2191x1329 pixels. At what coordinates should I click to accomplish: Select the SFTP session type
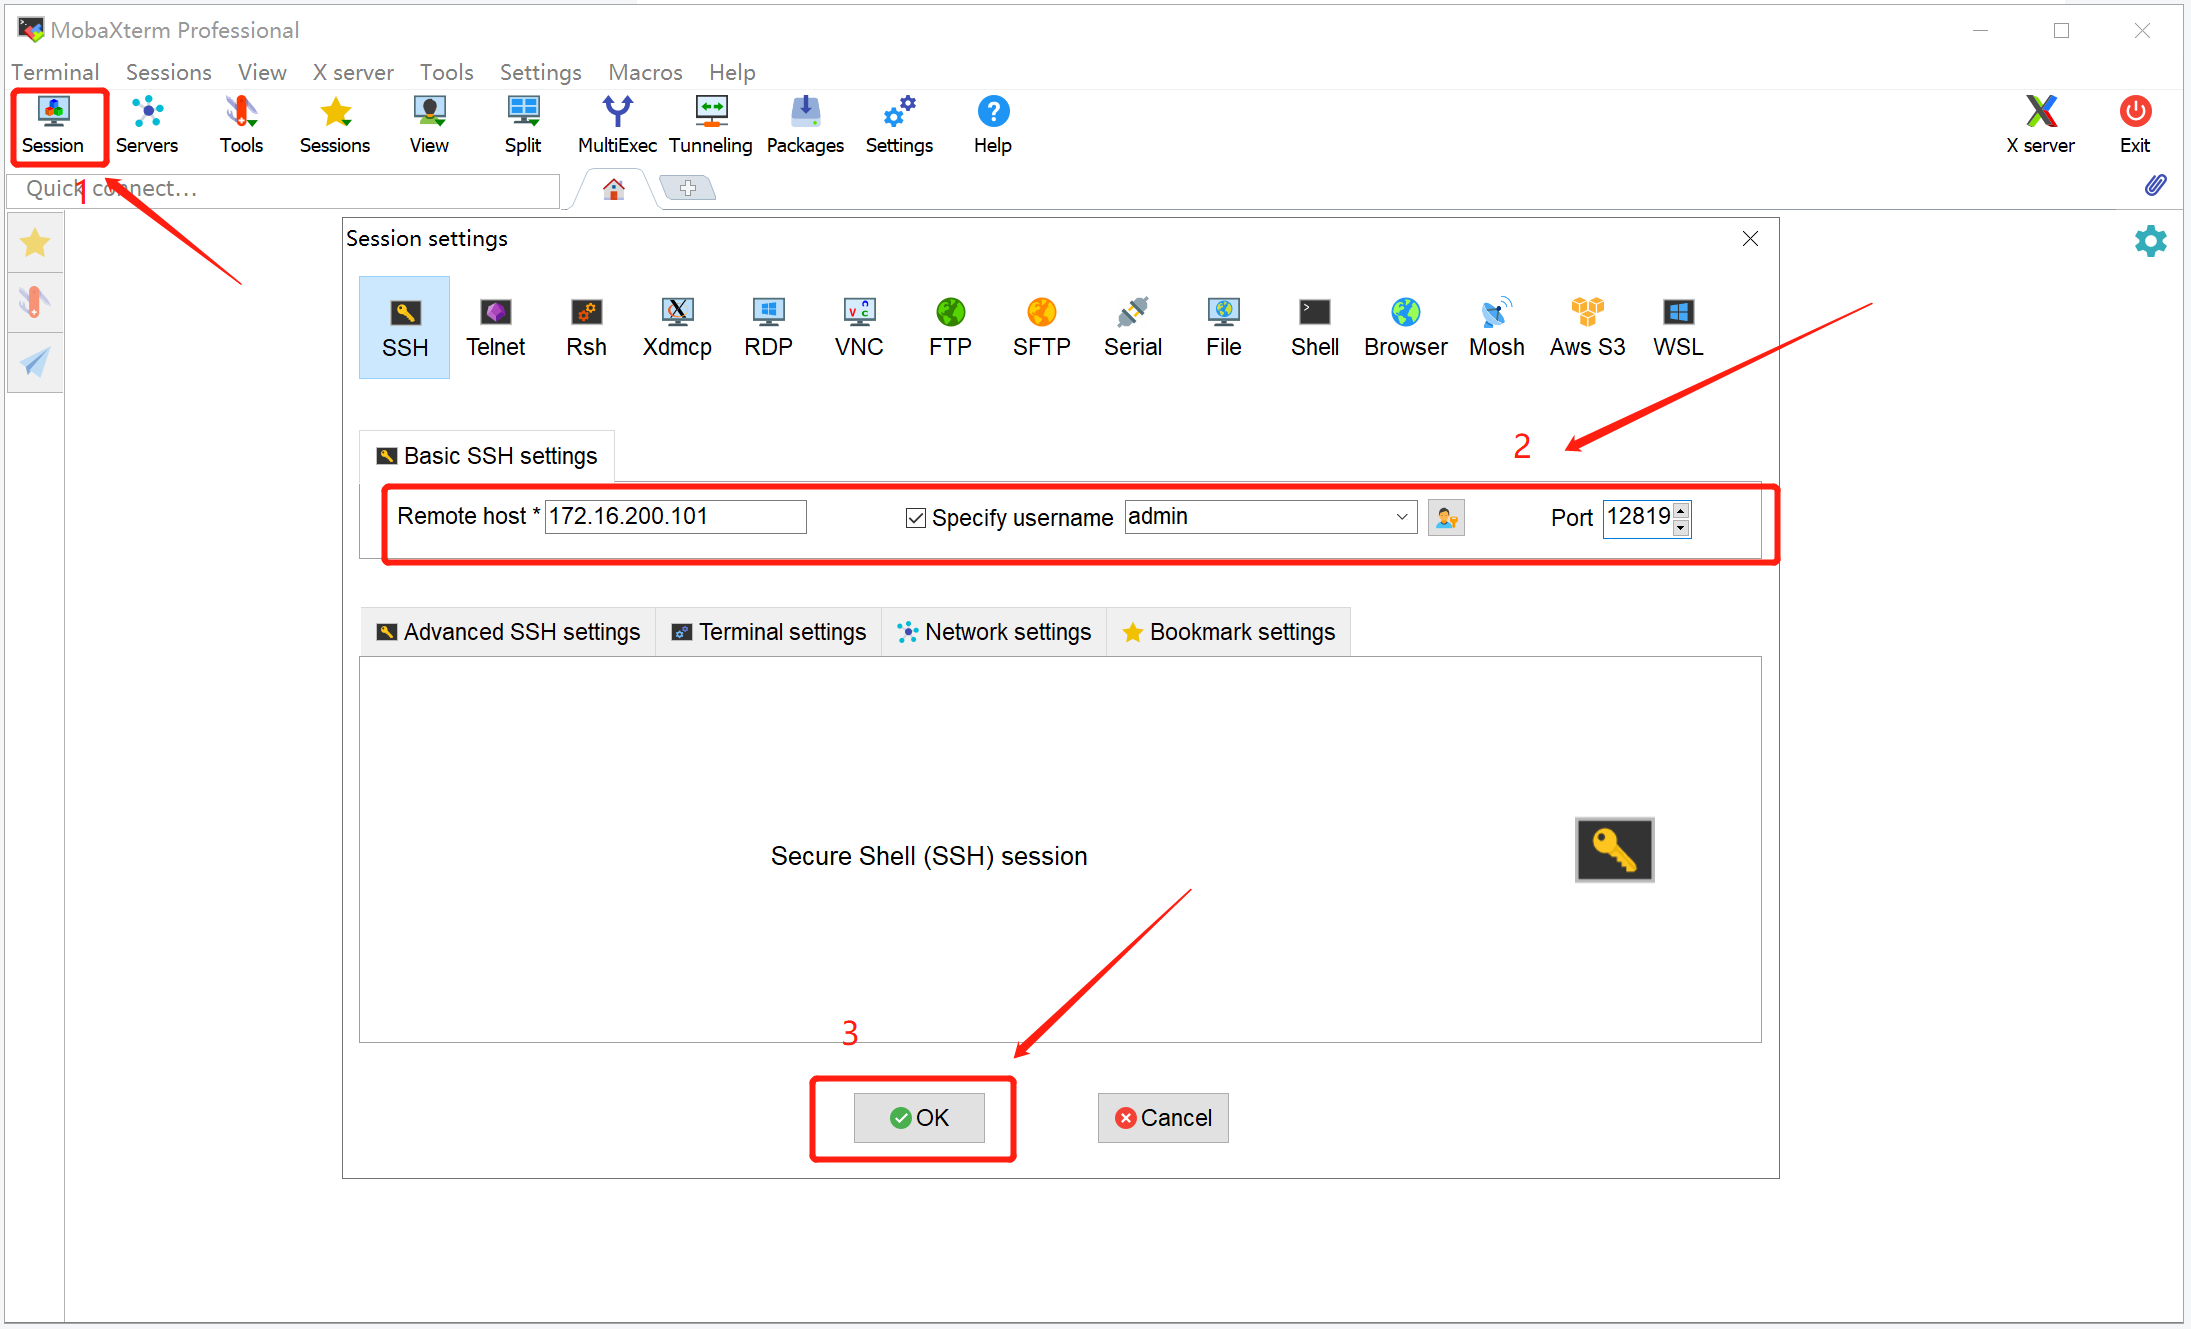pyautogui.click(x=1041, y=327)
